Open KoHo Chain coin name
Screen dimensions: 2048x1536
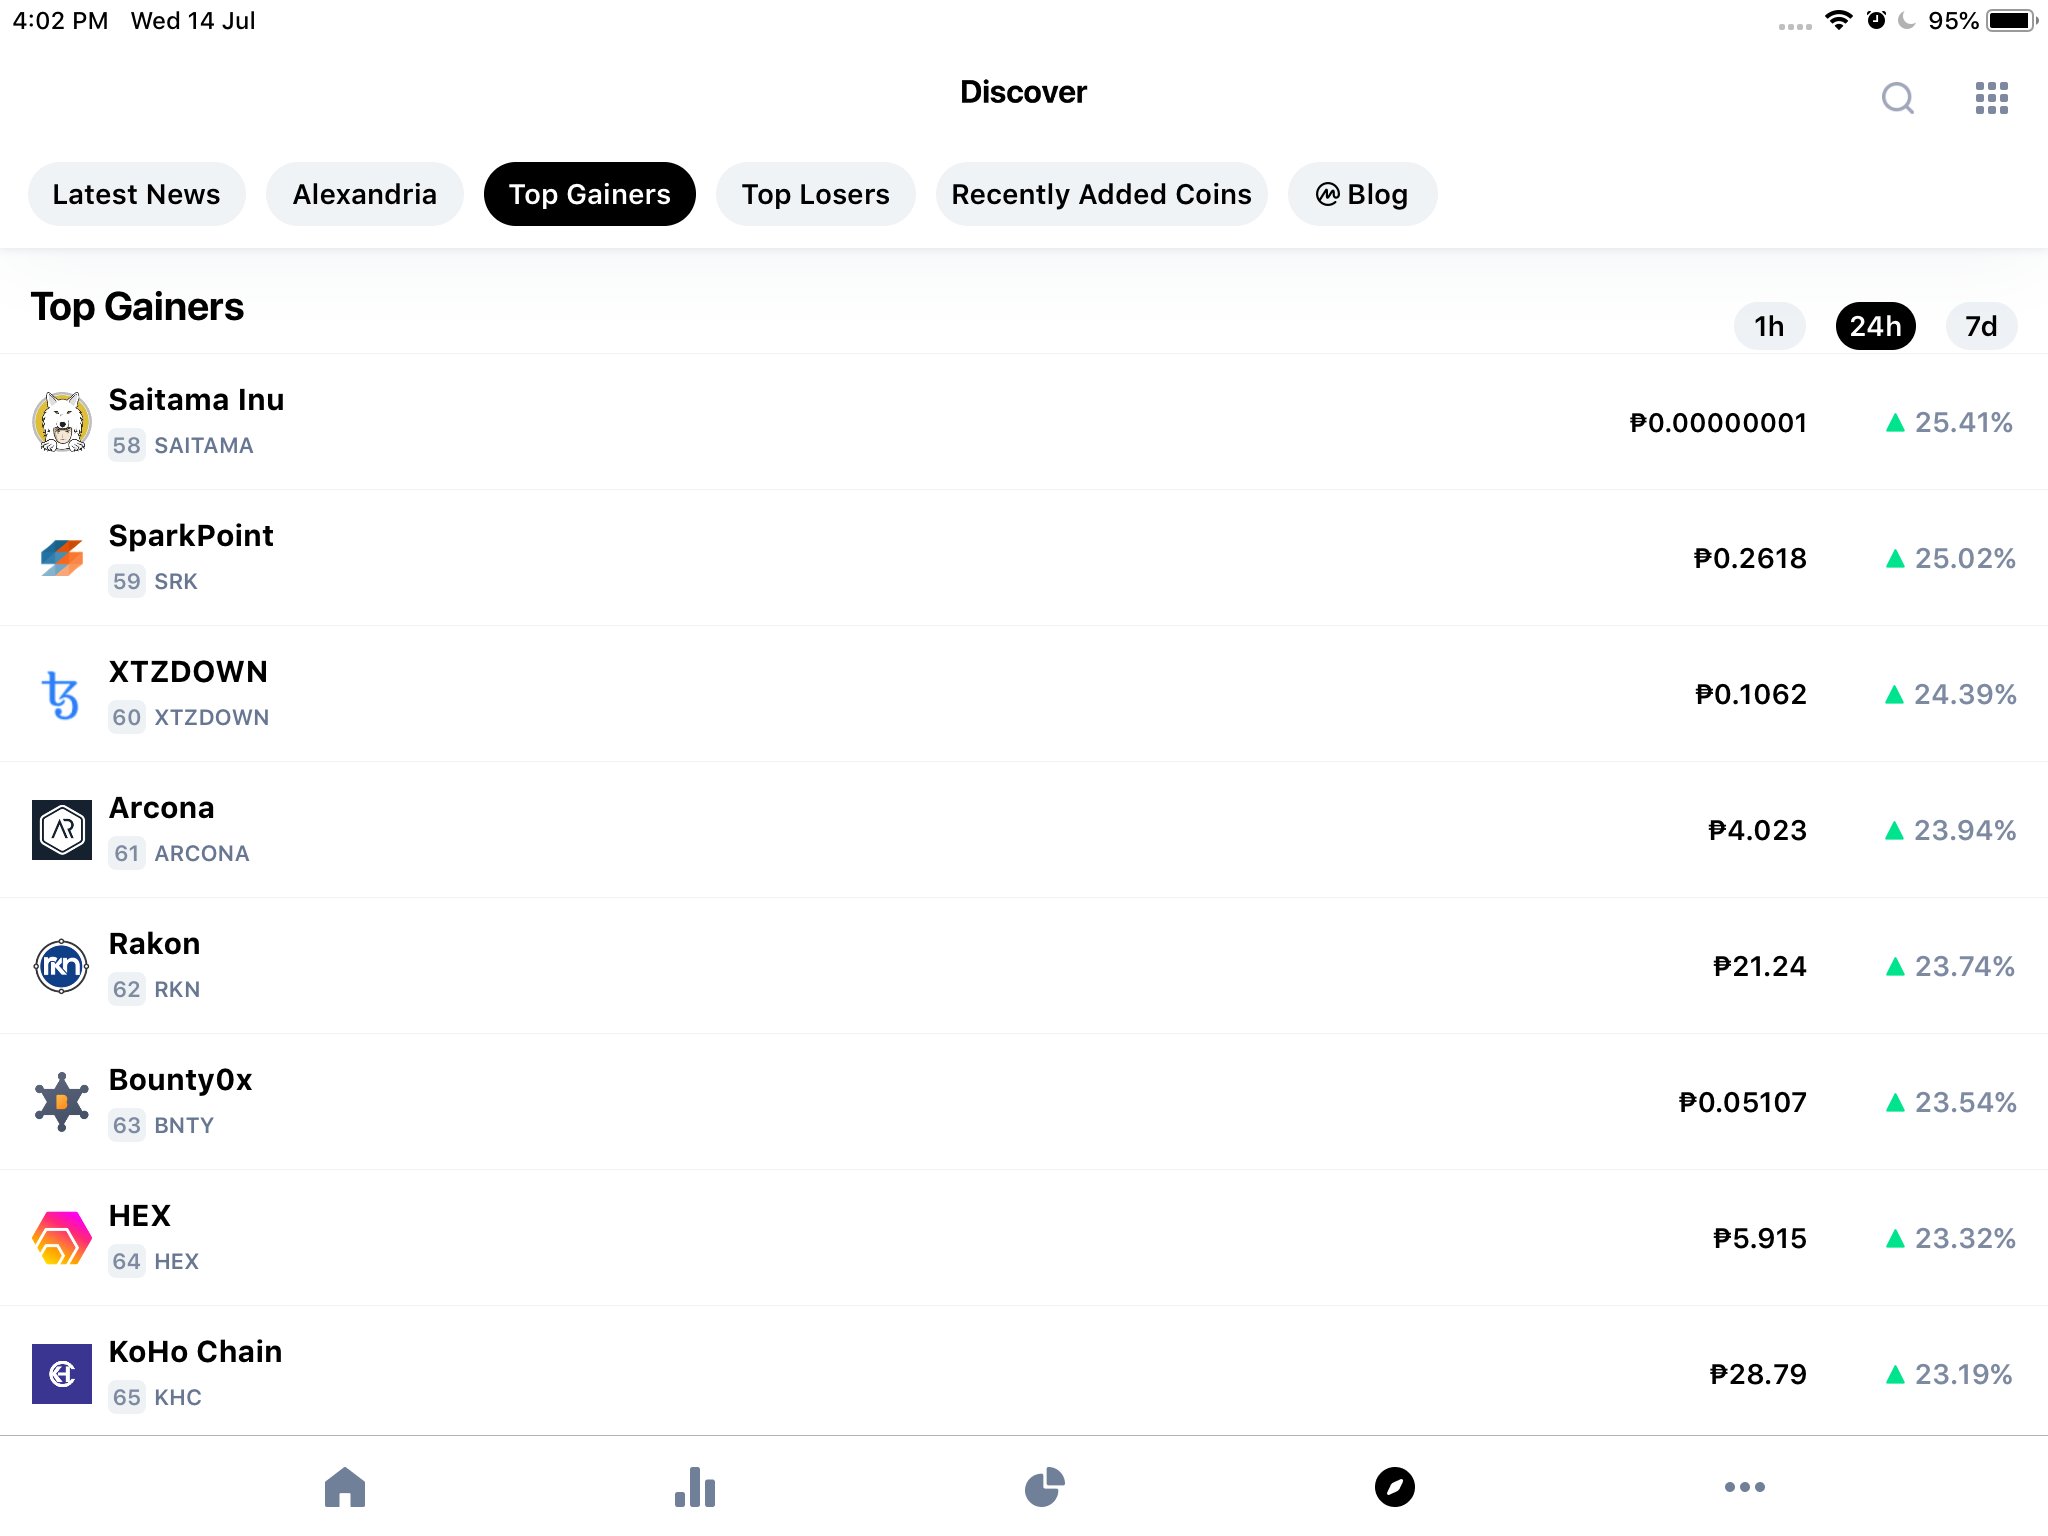[195, 1352]
